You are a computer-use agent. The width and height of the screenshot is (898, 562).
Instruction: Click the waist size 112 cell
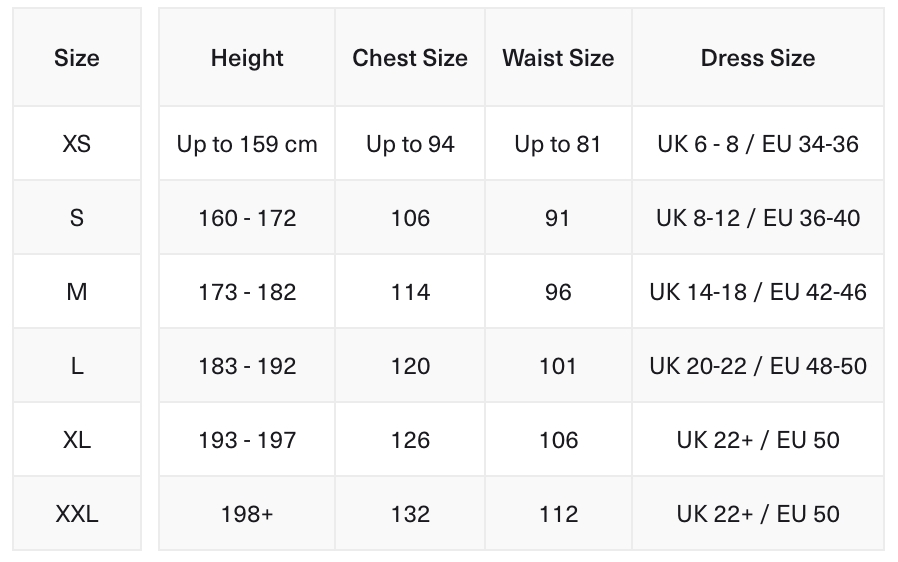coord(558,514)
